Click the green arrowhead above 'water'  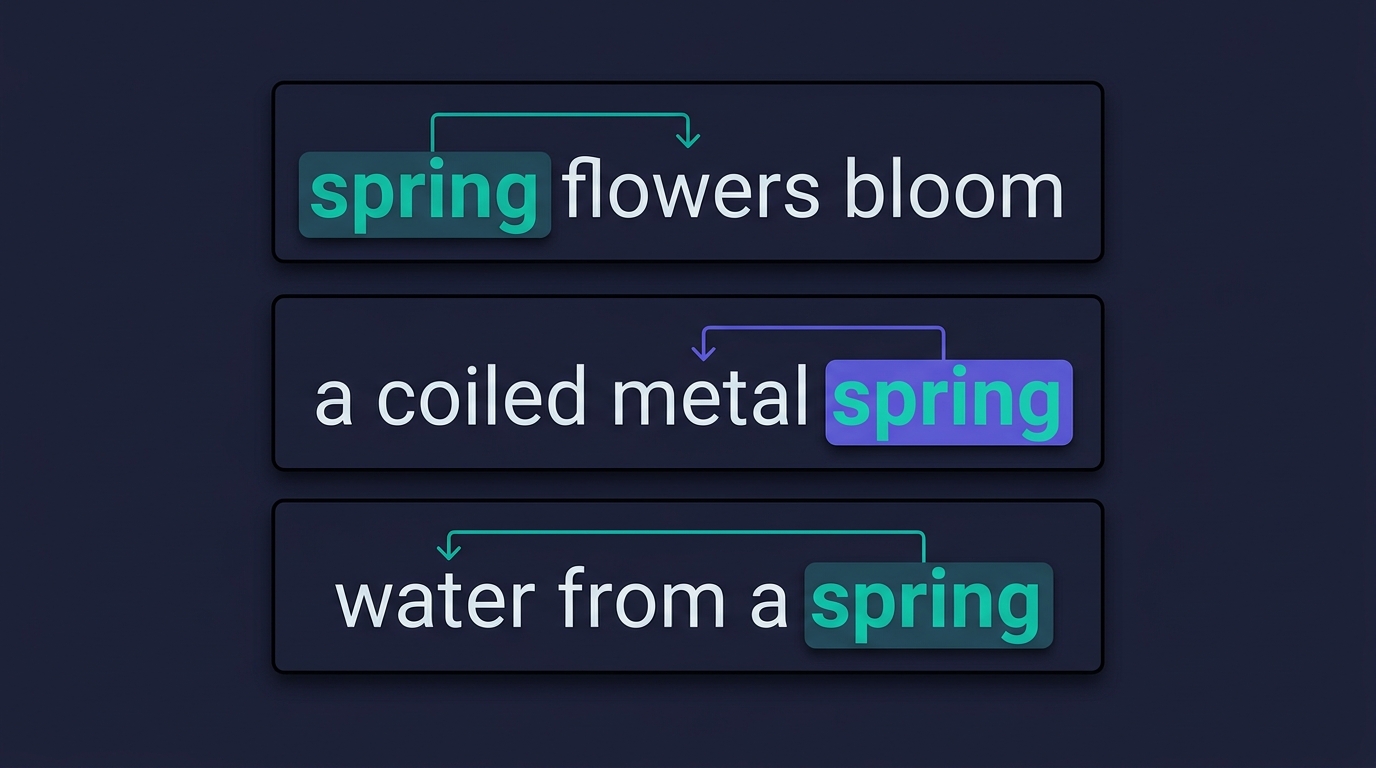point(450,551)
